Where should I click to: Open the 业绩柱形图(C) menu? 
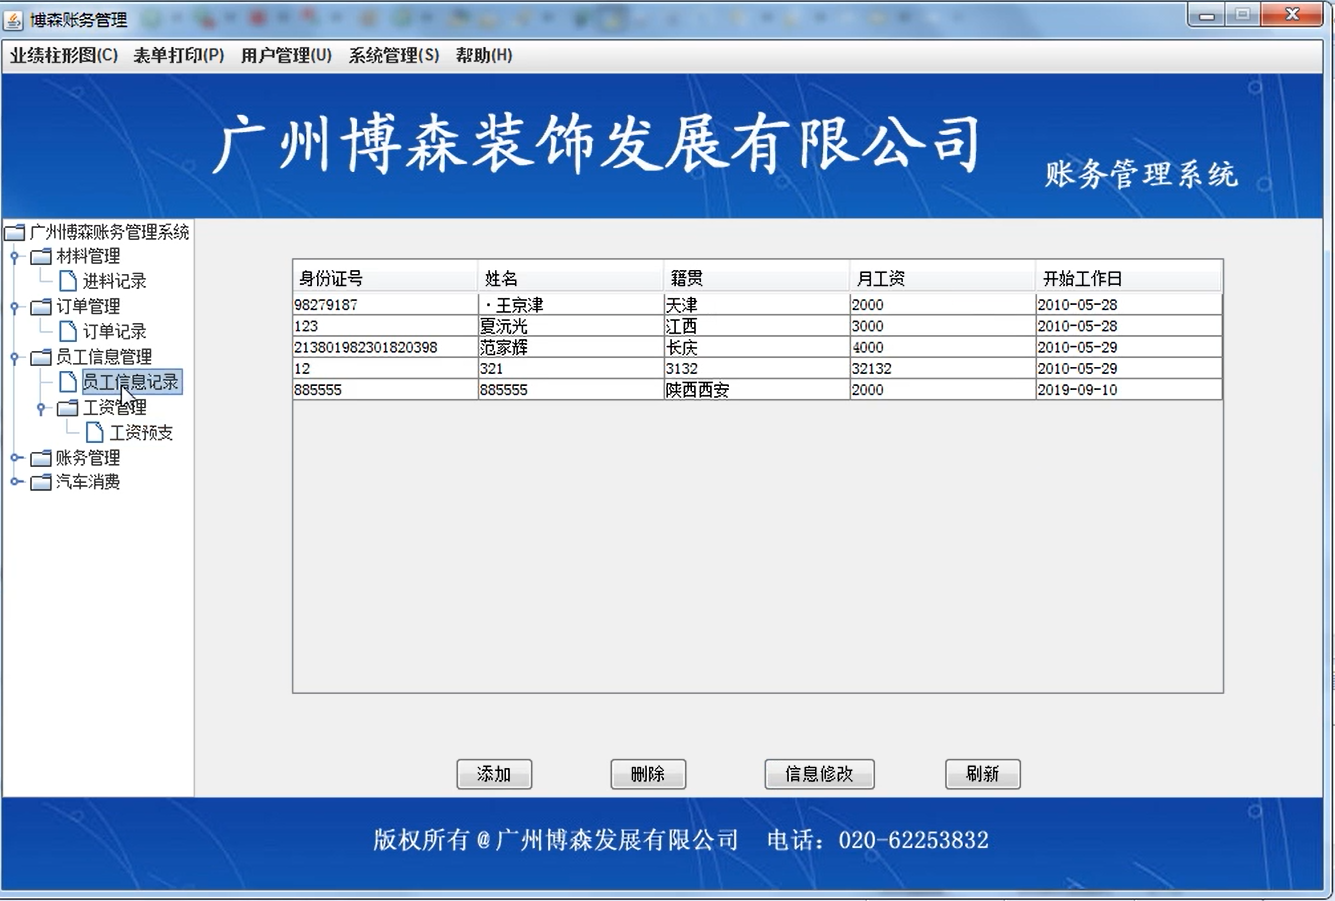tap(64, 56)
